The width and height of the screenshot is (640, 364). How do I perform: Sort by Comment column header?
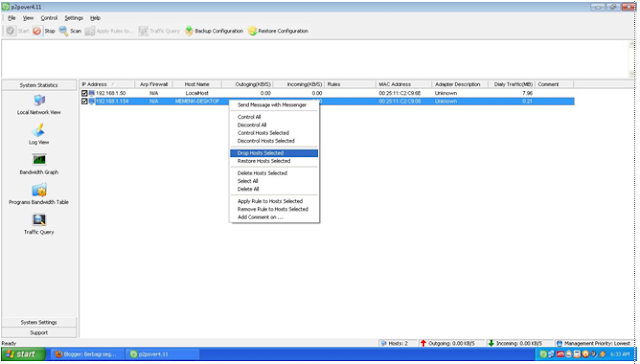pos(555,84)
